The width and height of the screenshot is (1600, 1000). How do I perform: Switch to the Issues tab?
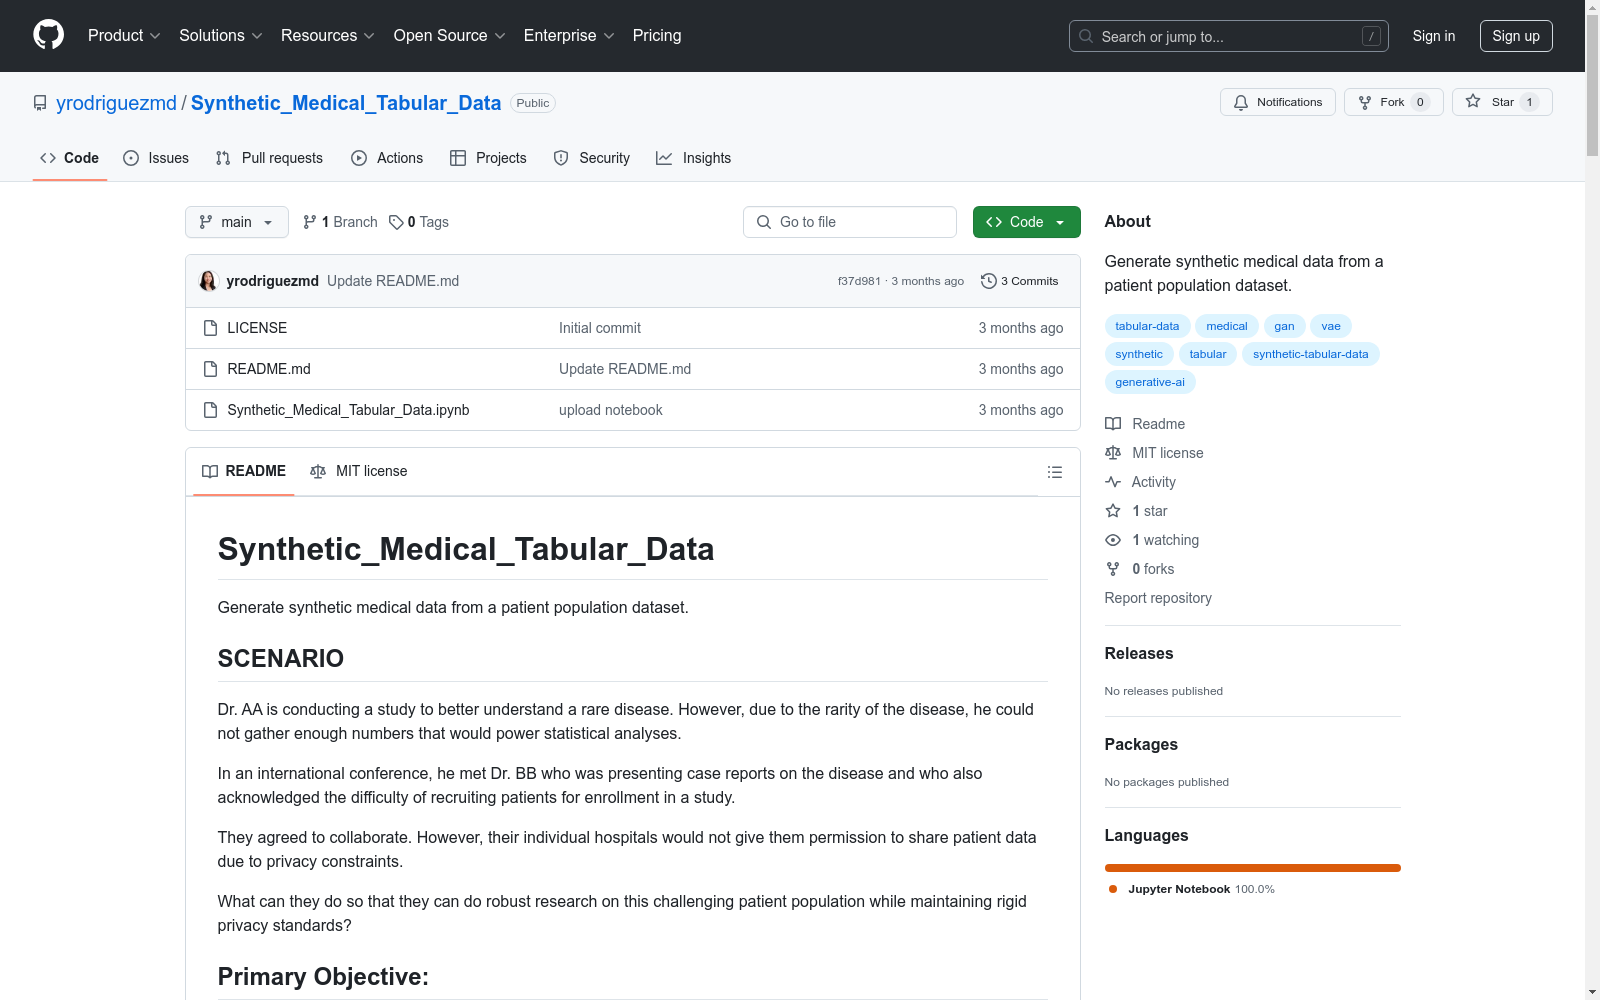(156, 158)
